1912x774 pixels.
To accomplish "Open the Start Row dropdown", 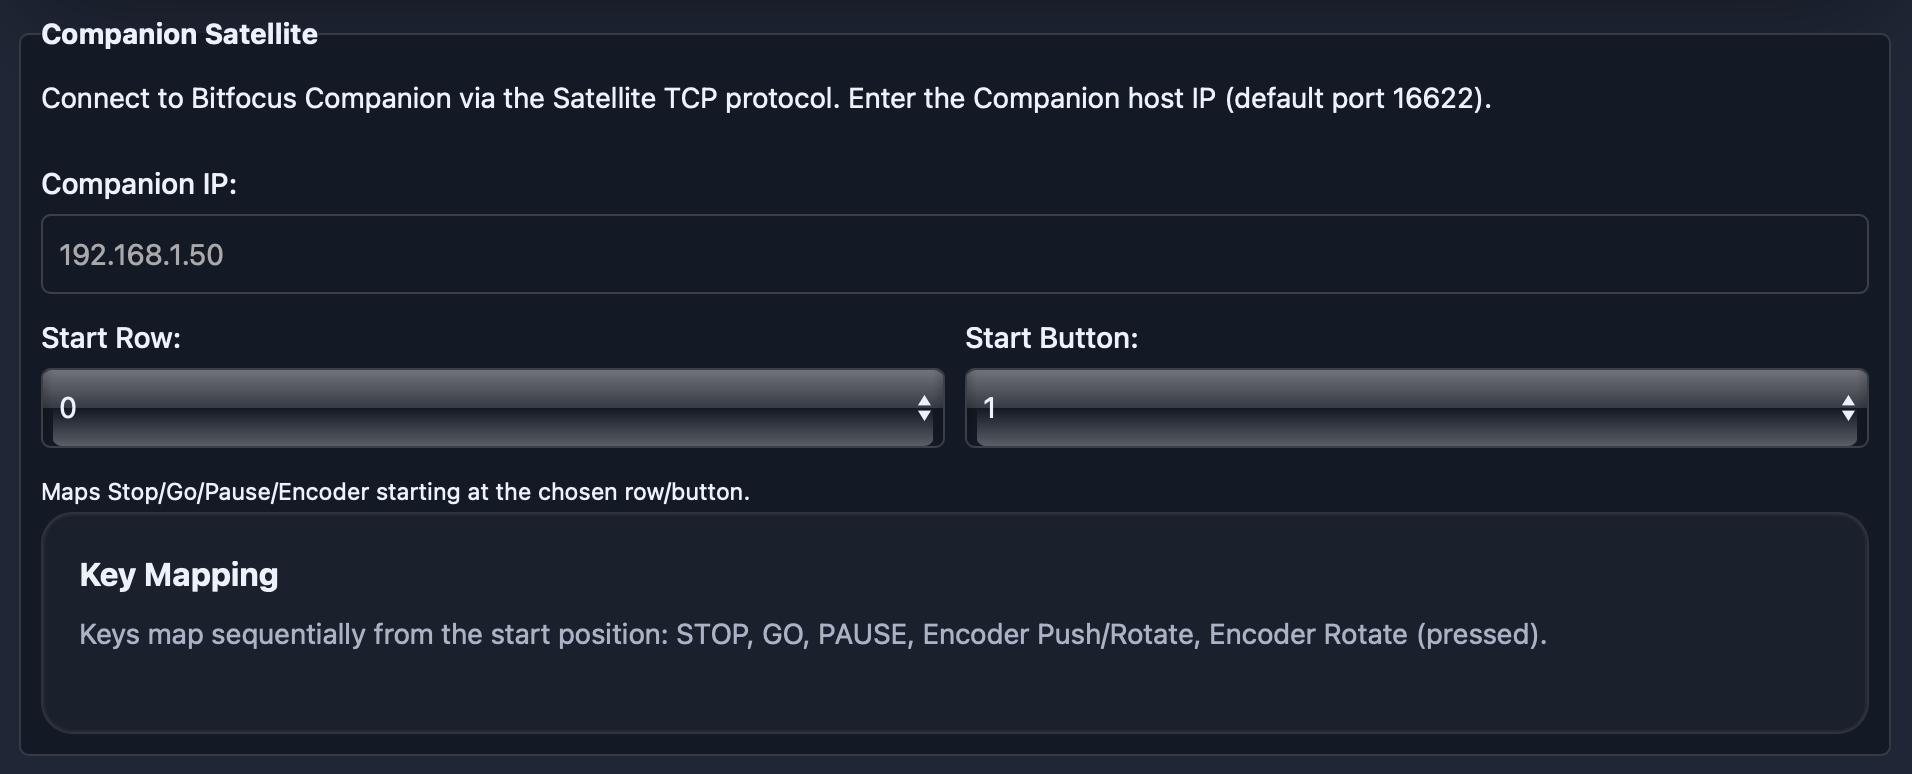I will [492, 408].
